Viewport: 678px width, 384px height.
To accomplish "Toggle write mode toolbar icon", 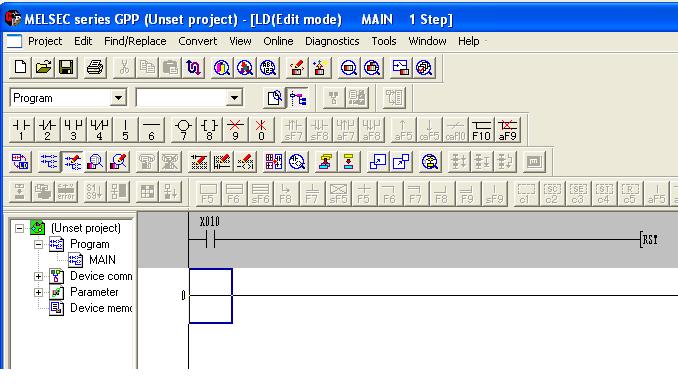I will click(x=72, y=162).
